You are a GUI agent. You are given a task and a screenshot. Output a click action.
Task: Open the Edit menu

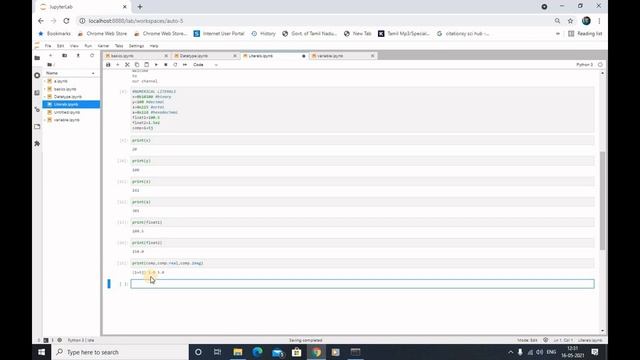coord(60,46)
